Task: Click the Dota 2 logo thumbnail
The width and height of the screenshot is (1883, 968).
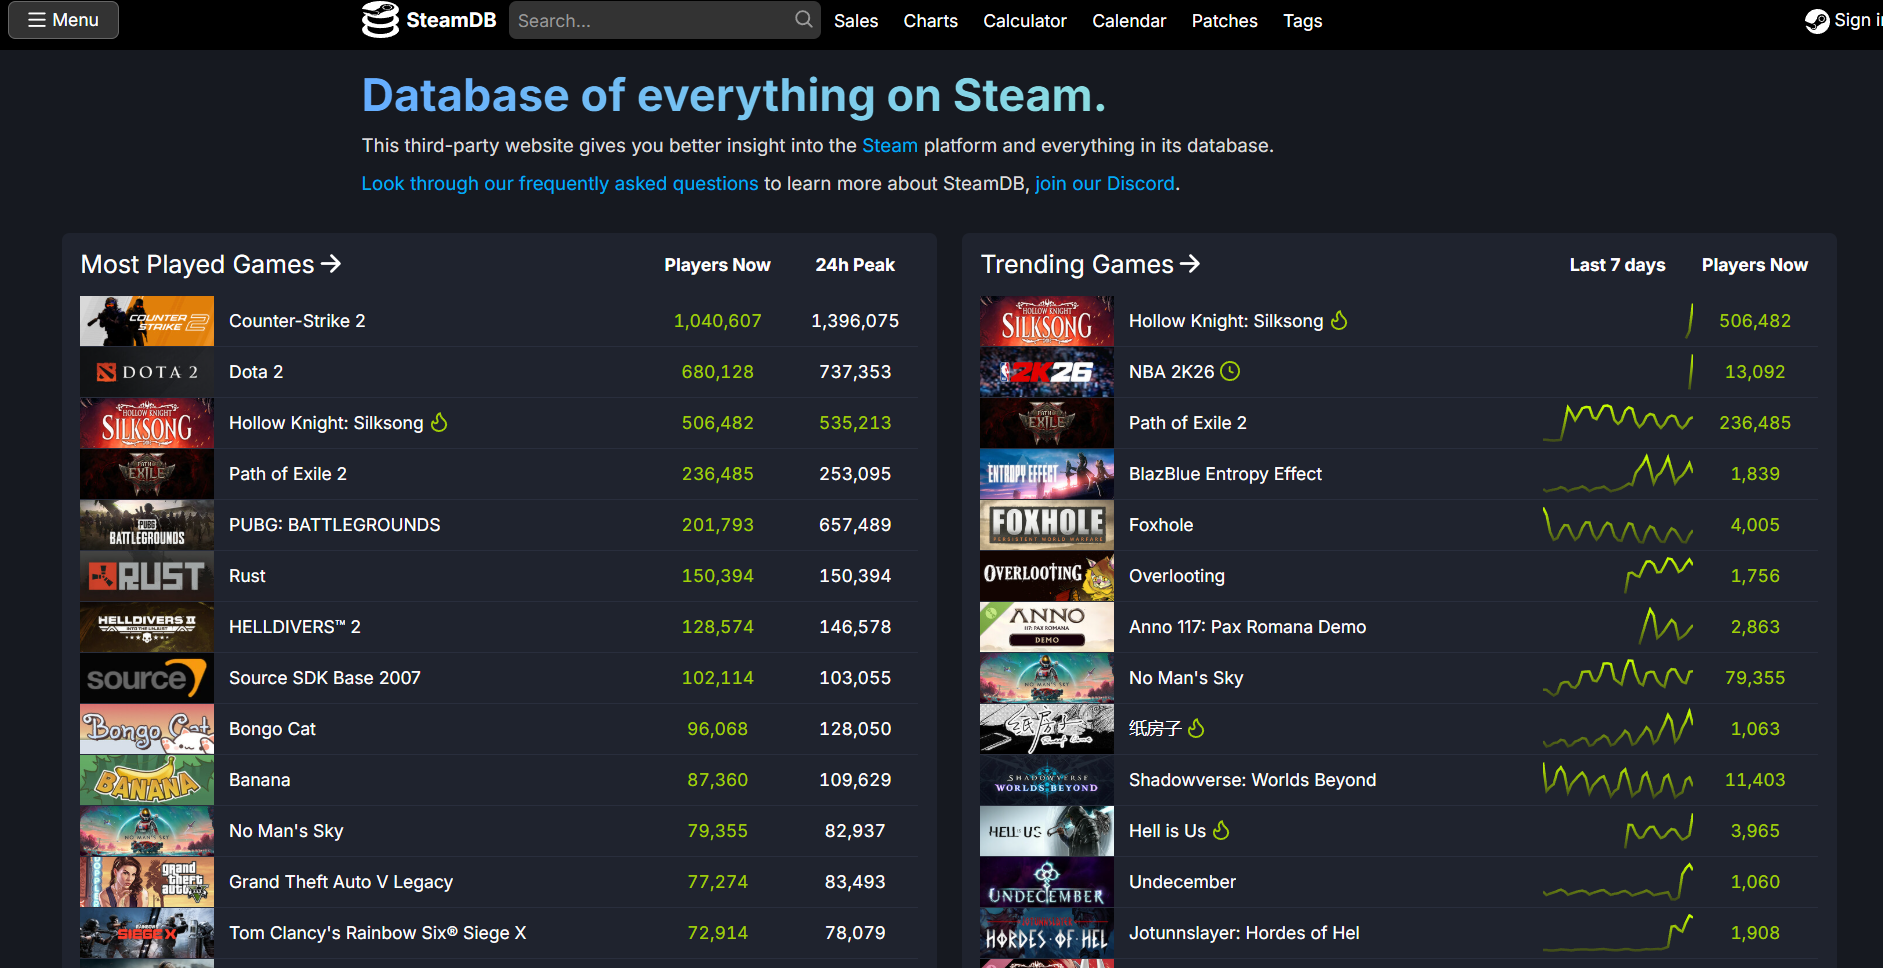Action: coord(147,372)
